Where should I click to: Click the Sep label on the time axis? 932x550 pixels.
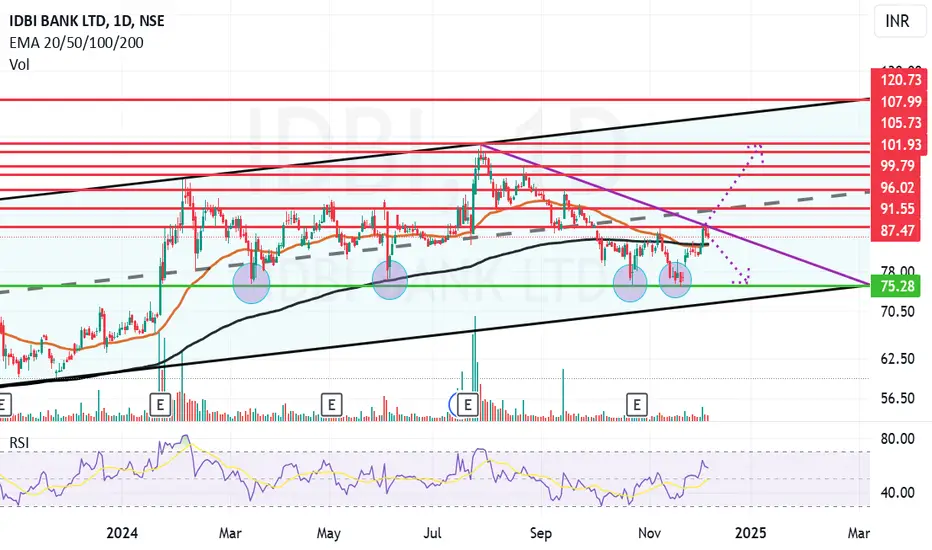(540, 533)
